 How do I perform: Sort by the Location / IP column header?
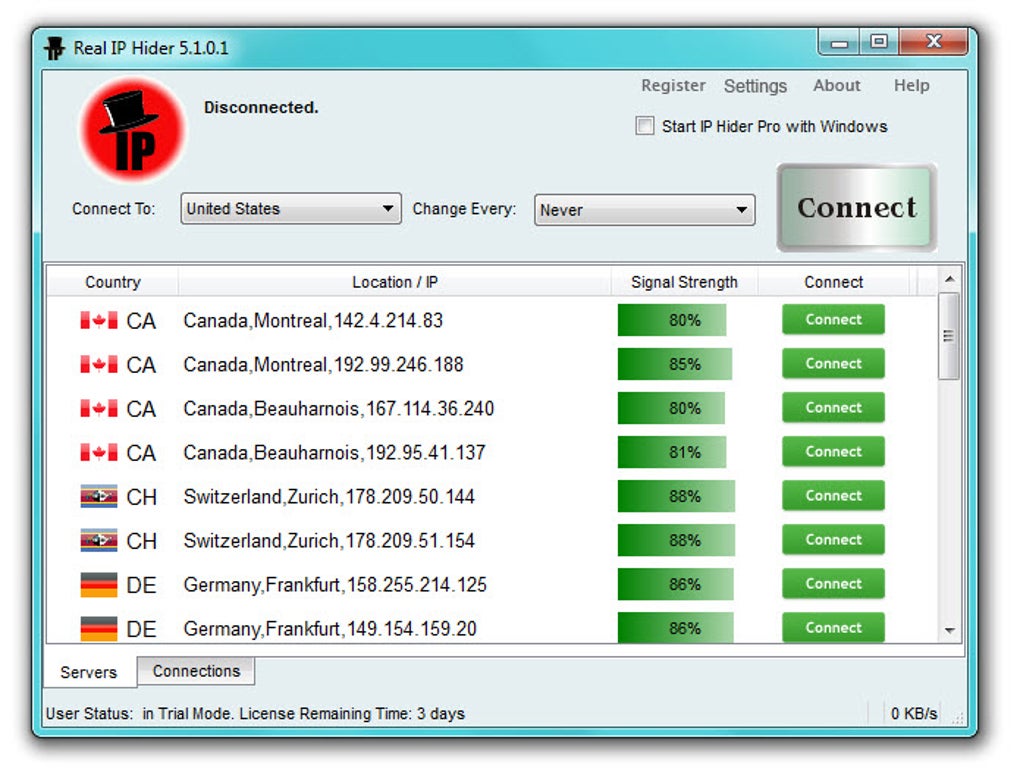[x=395, y=282]
